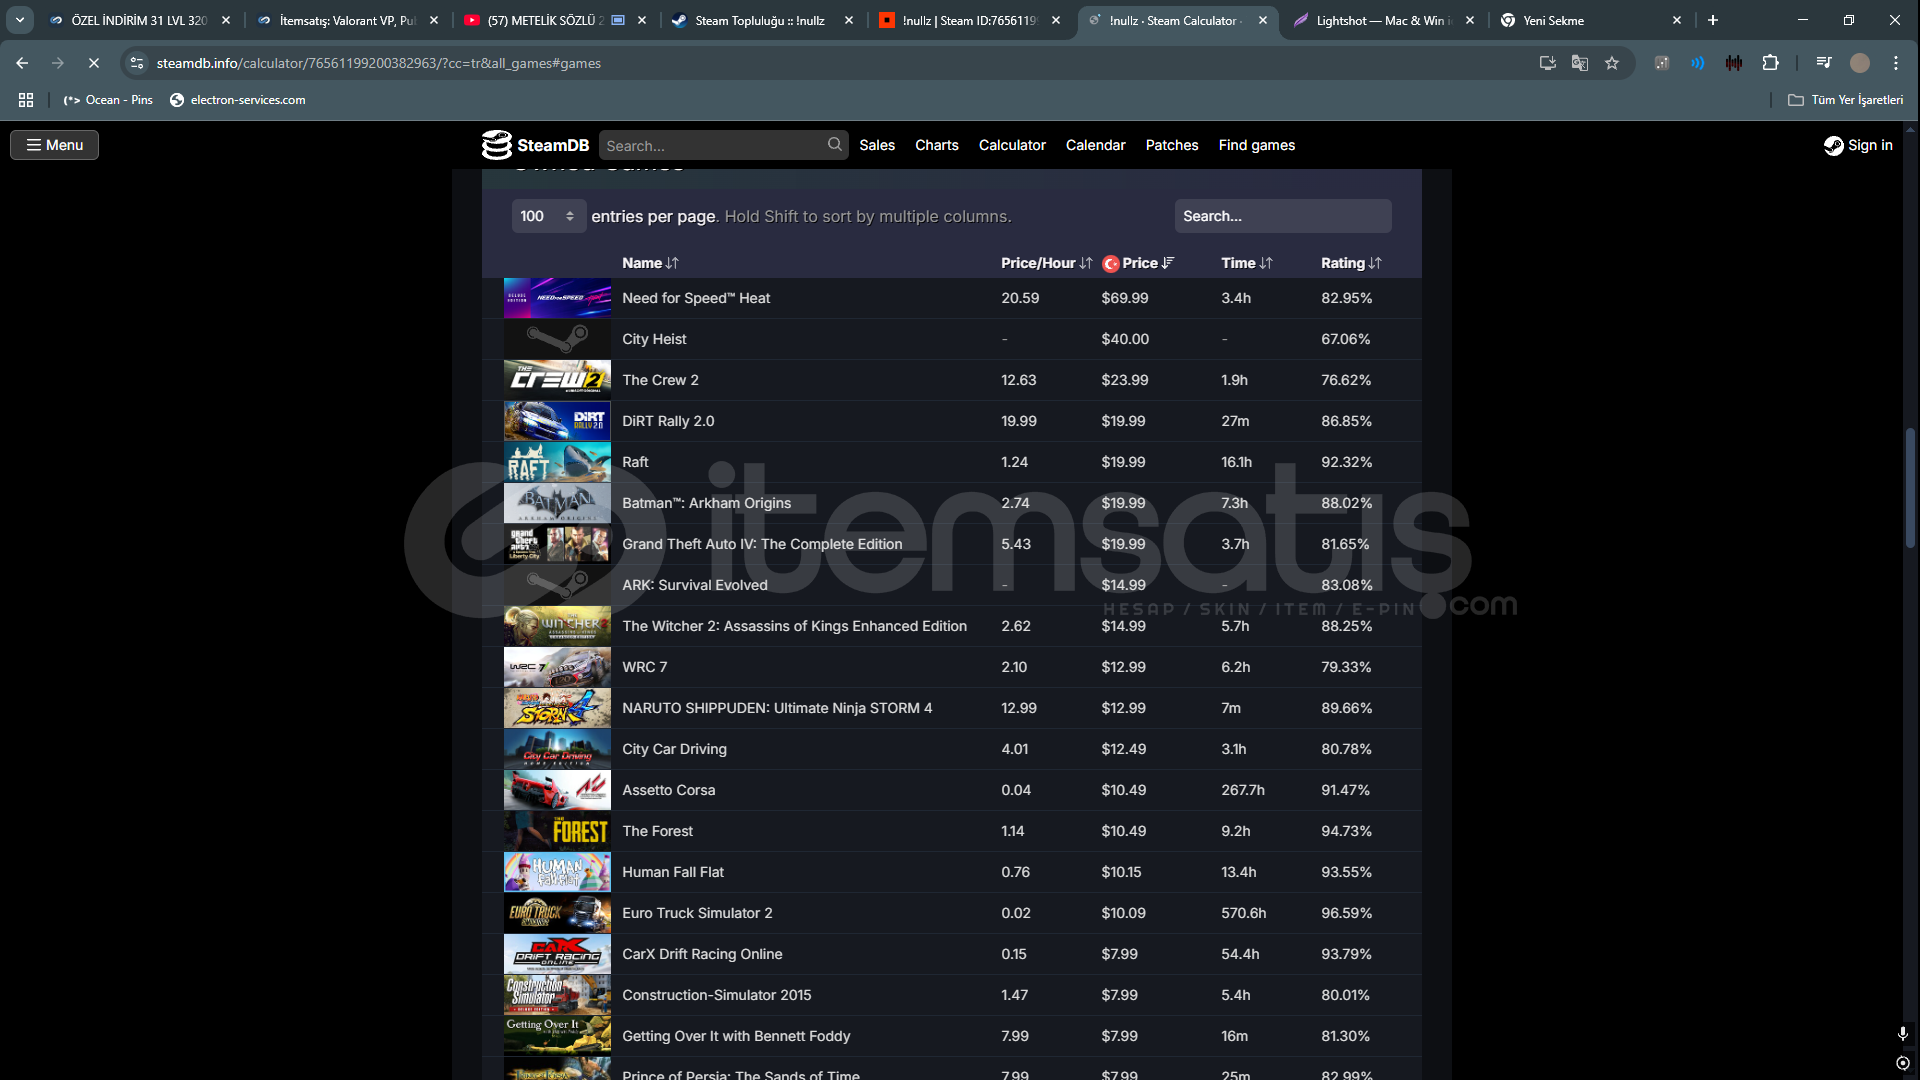Open the CarX Drift Racing Online link

tap(702, 954)
